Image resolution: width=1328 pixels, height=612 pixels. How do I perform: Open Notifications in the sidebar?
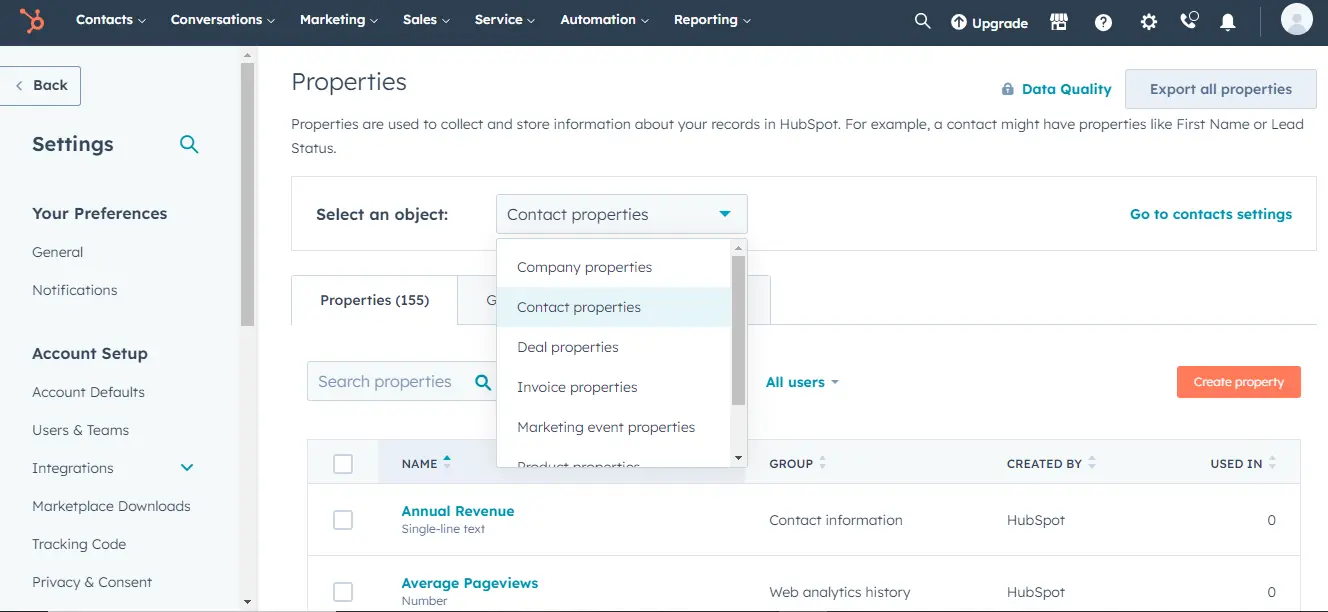pyautogui.click(x=75, y=290)
